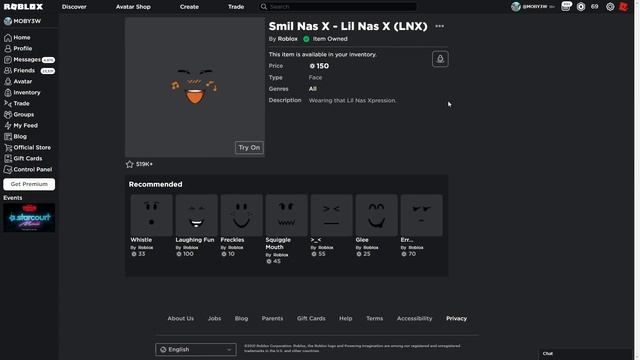This screenshot has height=360, width=640.
Task: Open the Help footer link
Action: tap(345, 318)
